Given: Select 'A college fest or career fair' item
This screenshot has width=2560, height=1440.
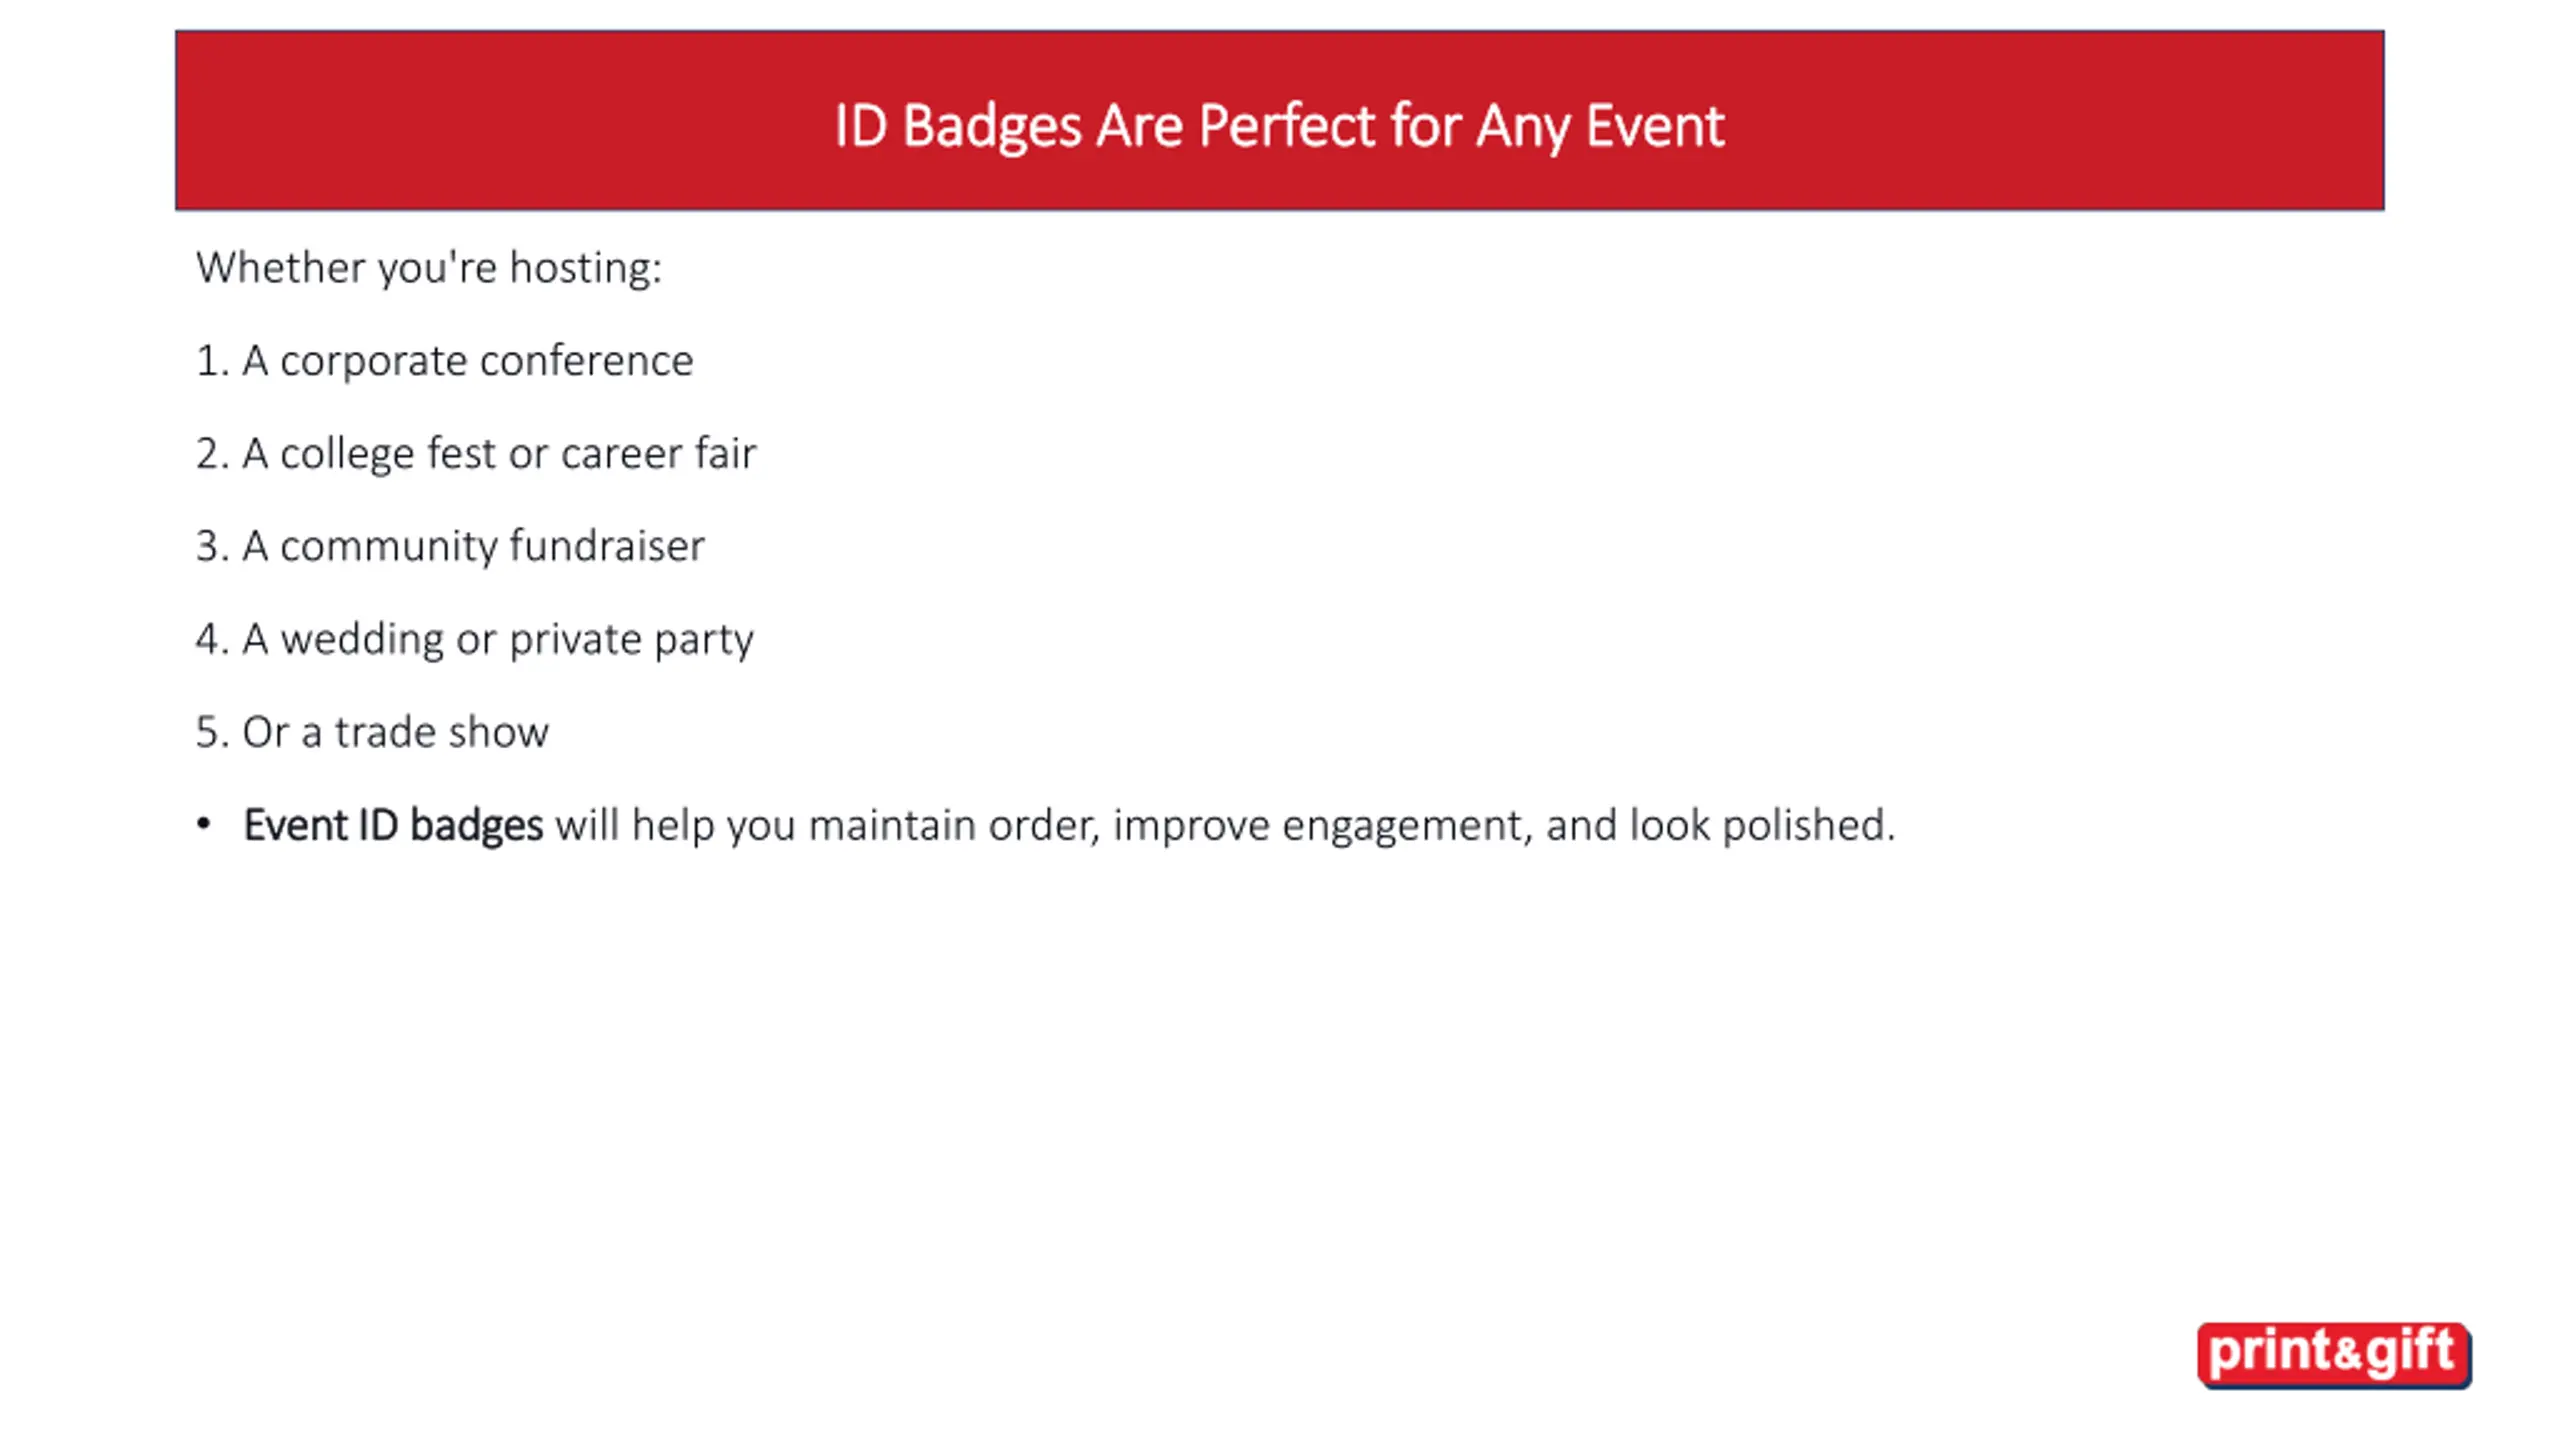Looking at the screenshot, I should 476,454.
